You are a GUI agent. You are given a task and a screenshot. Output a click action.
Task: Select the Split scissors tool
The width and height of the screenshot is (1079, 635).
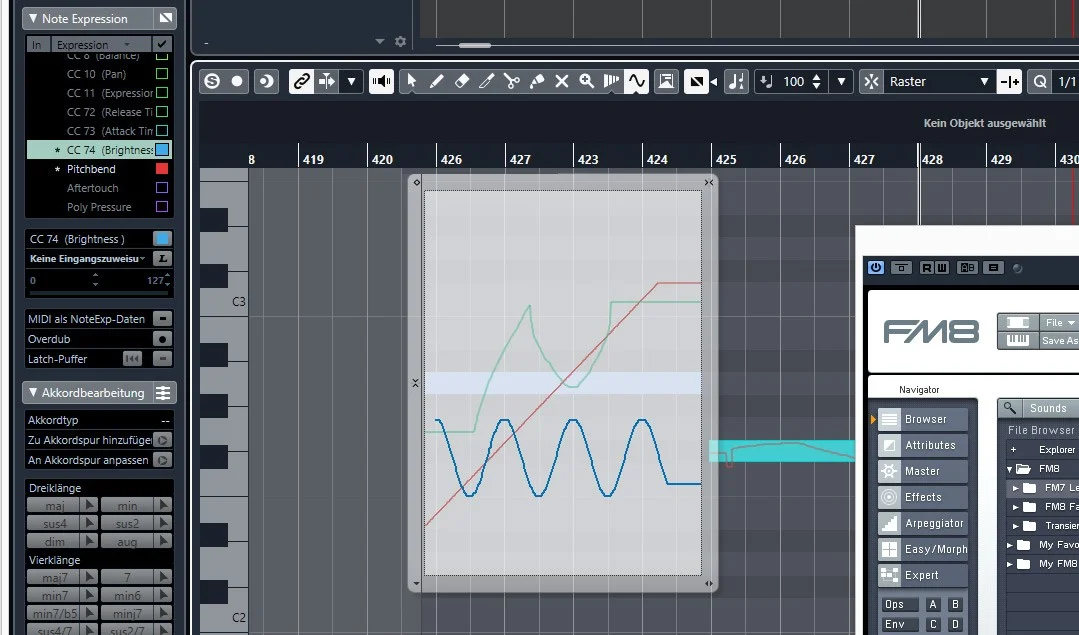coord(511,81)
